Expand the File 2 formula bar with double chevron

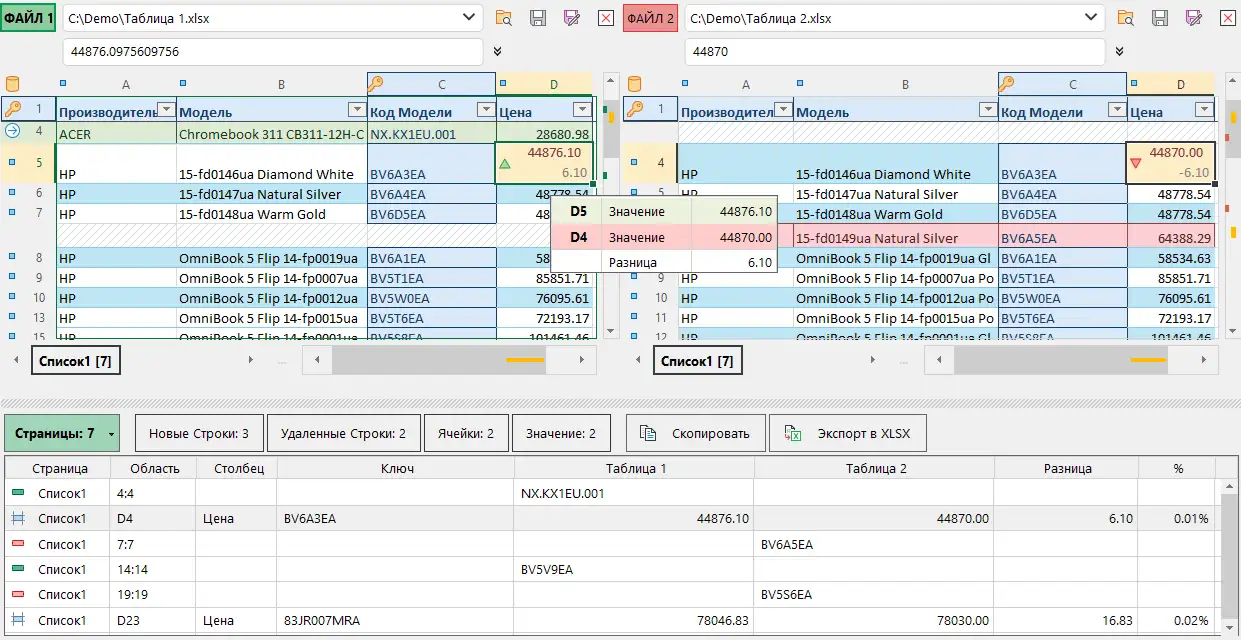tap(1119, 51)
